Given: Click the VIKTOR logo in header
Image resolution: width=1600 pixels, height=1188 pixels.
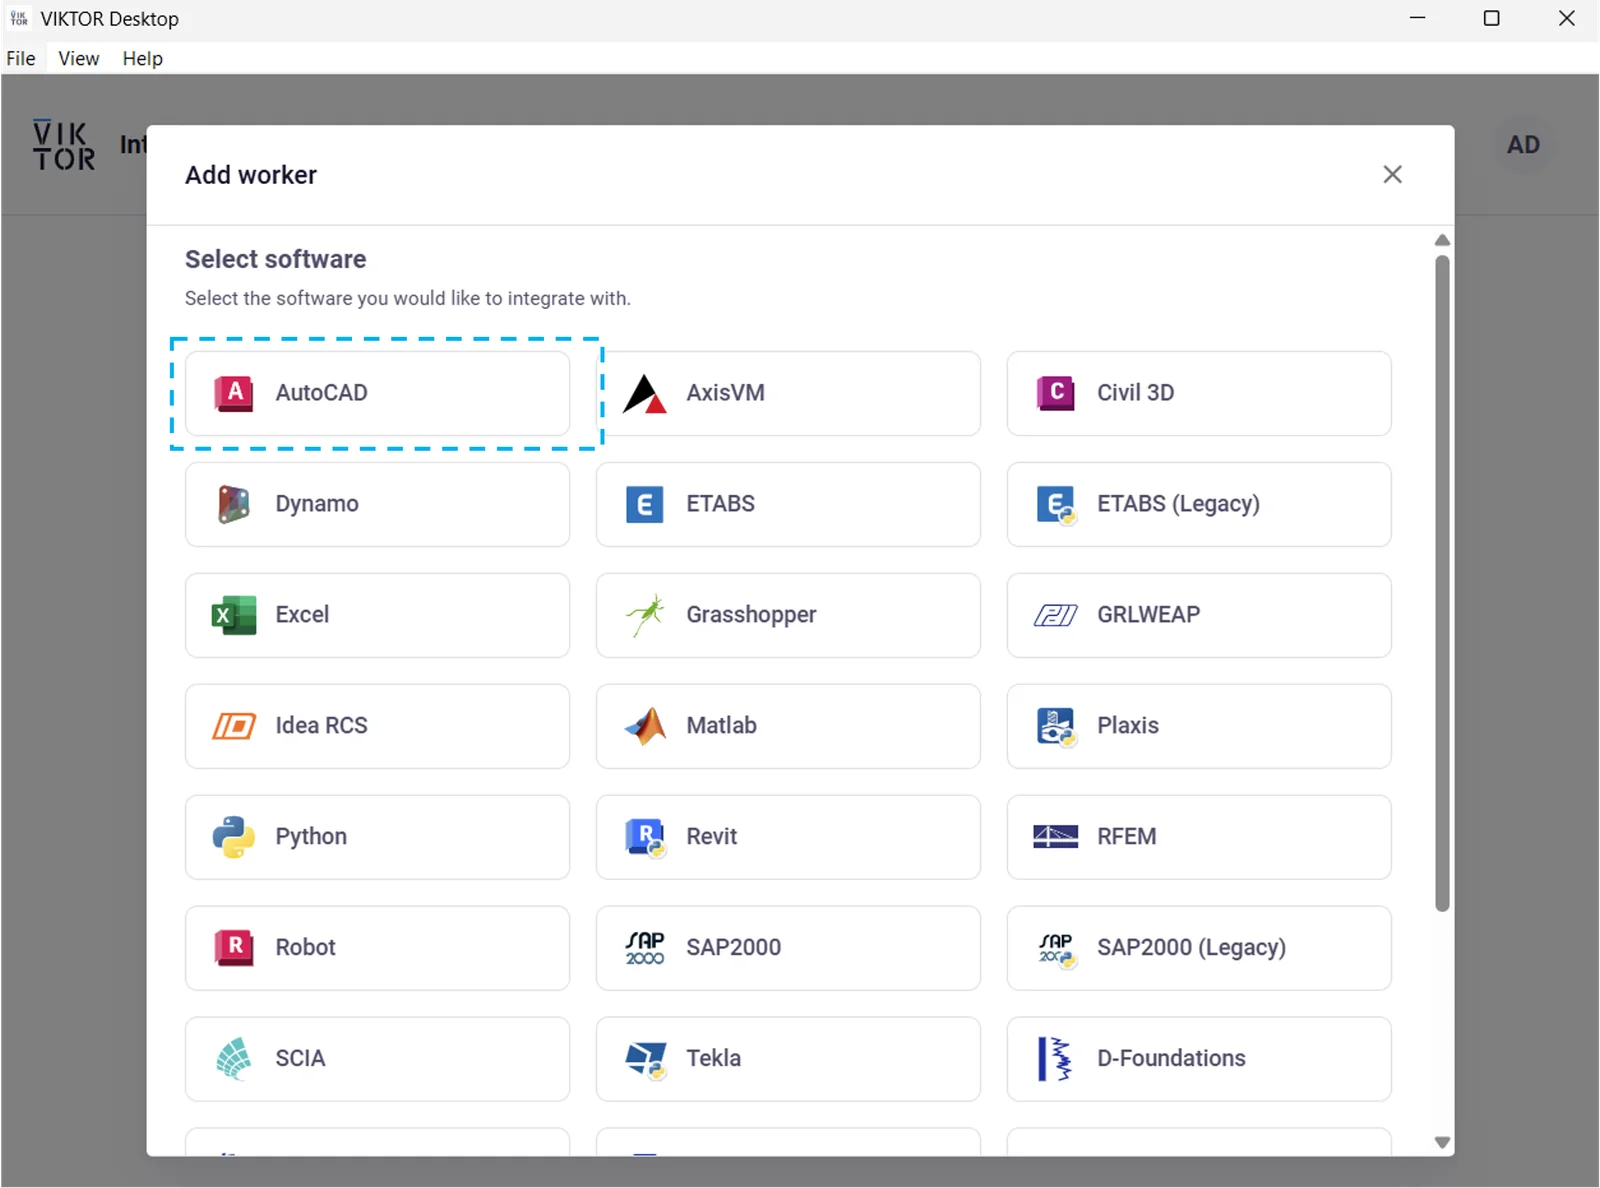Looking at the screenshot, I should point(64,146).
